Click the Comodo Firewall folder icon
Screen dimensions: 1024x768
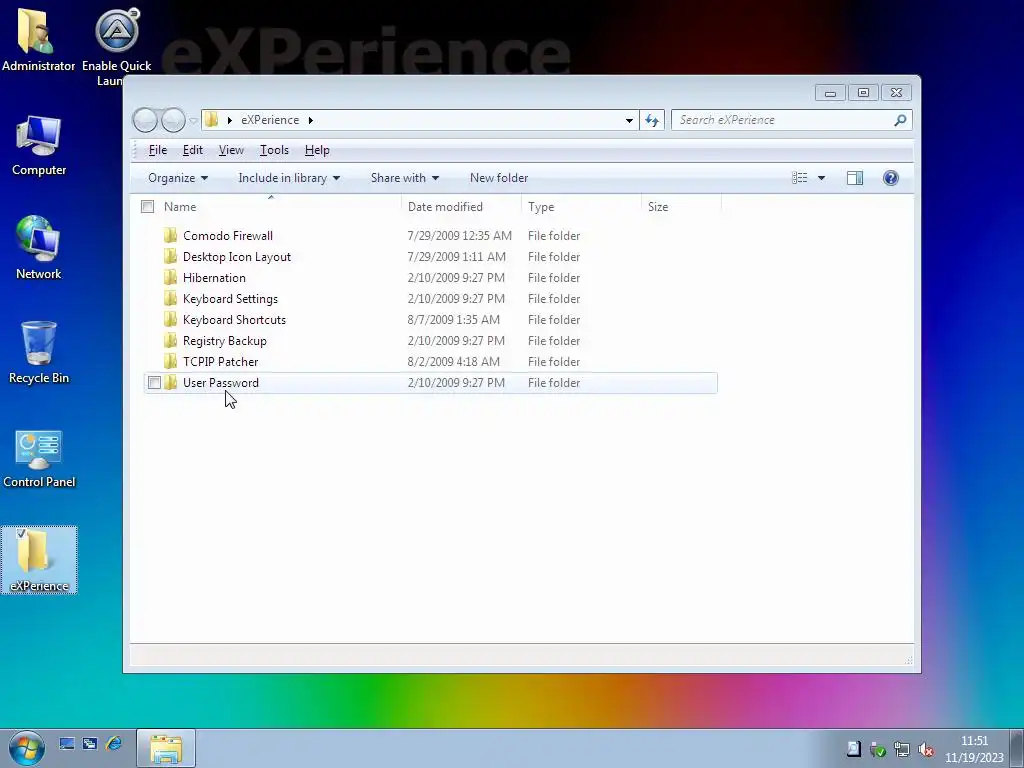click(x=170, y=235)
